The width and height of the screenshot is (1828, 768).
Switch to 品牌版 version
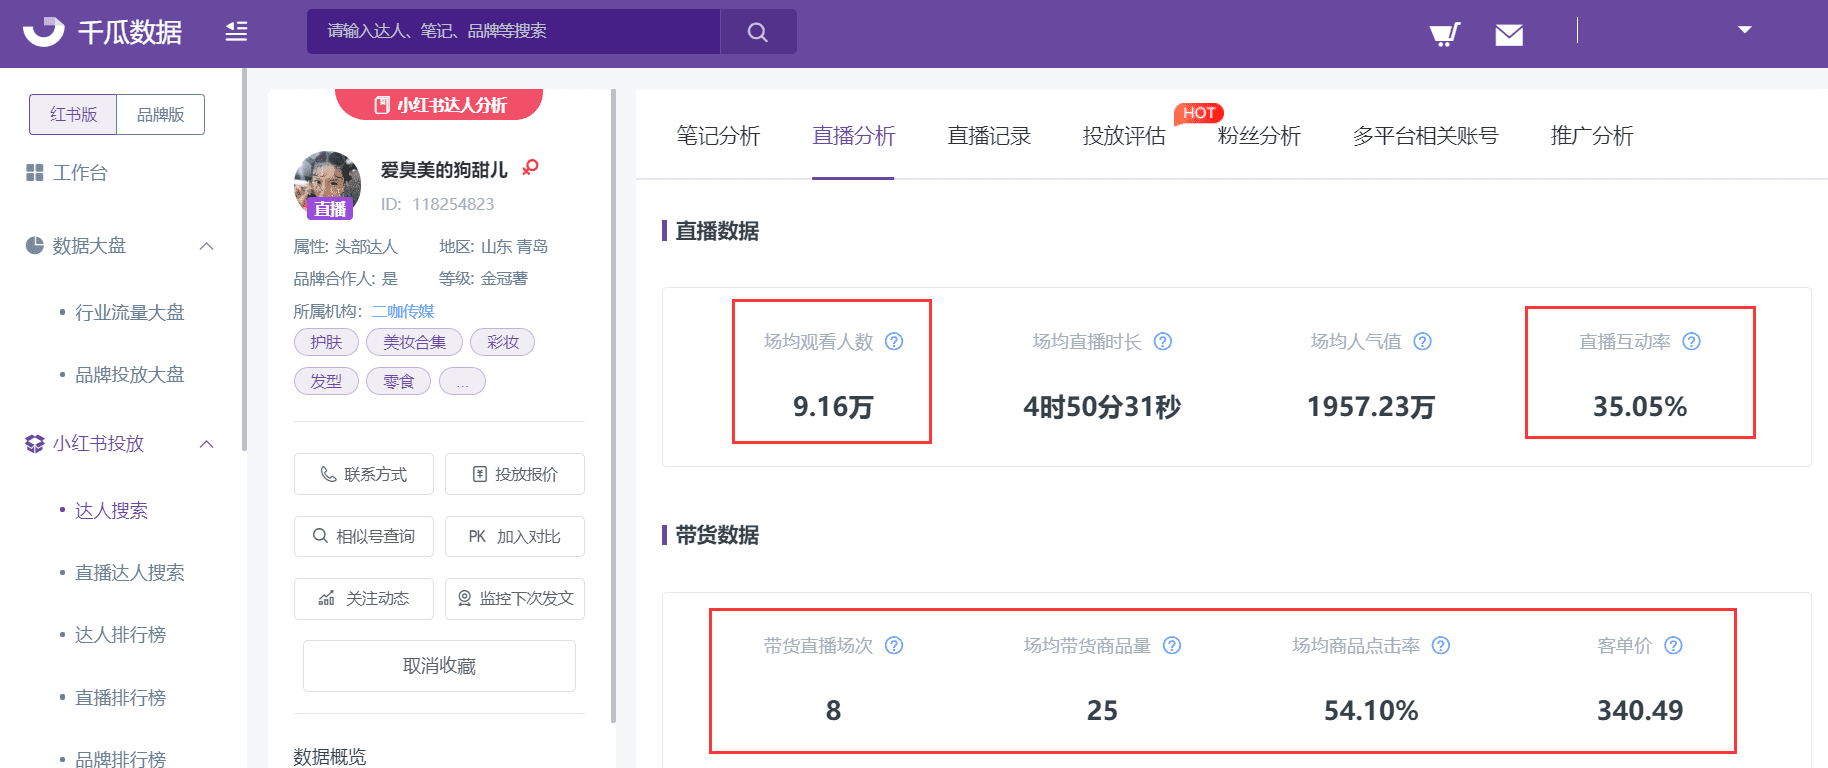tap(161, 114)
